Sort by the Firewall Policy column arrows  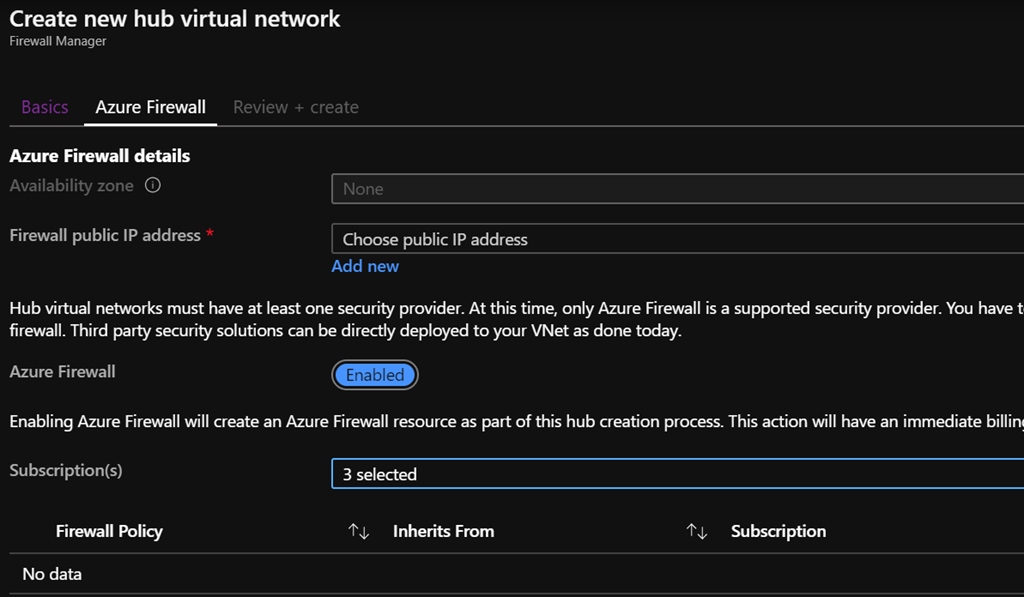(358, 532)
